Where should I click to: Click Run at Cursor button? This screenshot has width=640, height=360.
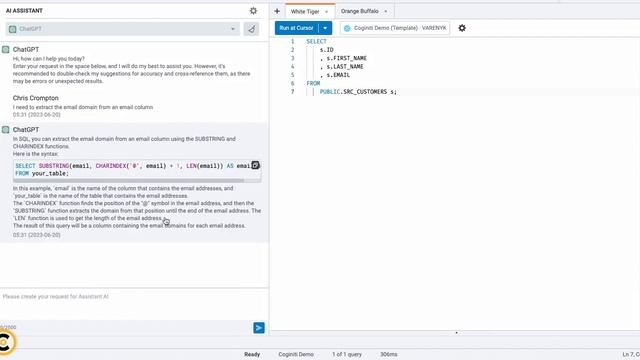(x=296, y=28)
